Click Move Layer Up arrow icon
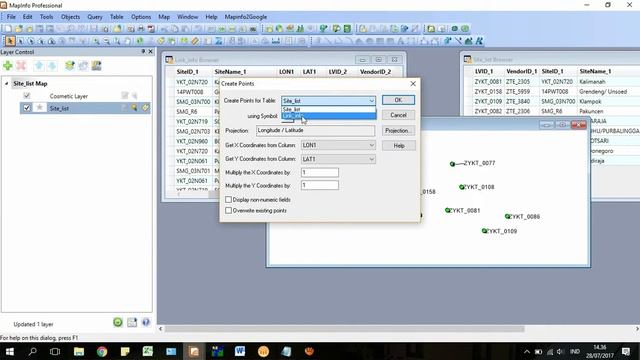The width and height of the screenshot is (640, 360). [39, 65]
